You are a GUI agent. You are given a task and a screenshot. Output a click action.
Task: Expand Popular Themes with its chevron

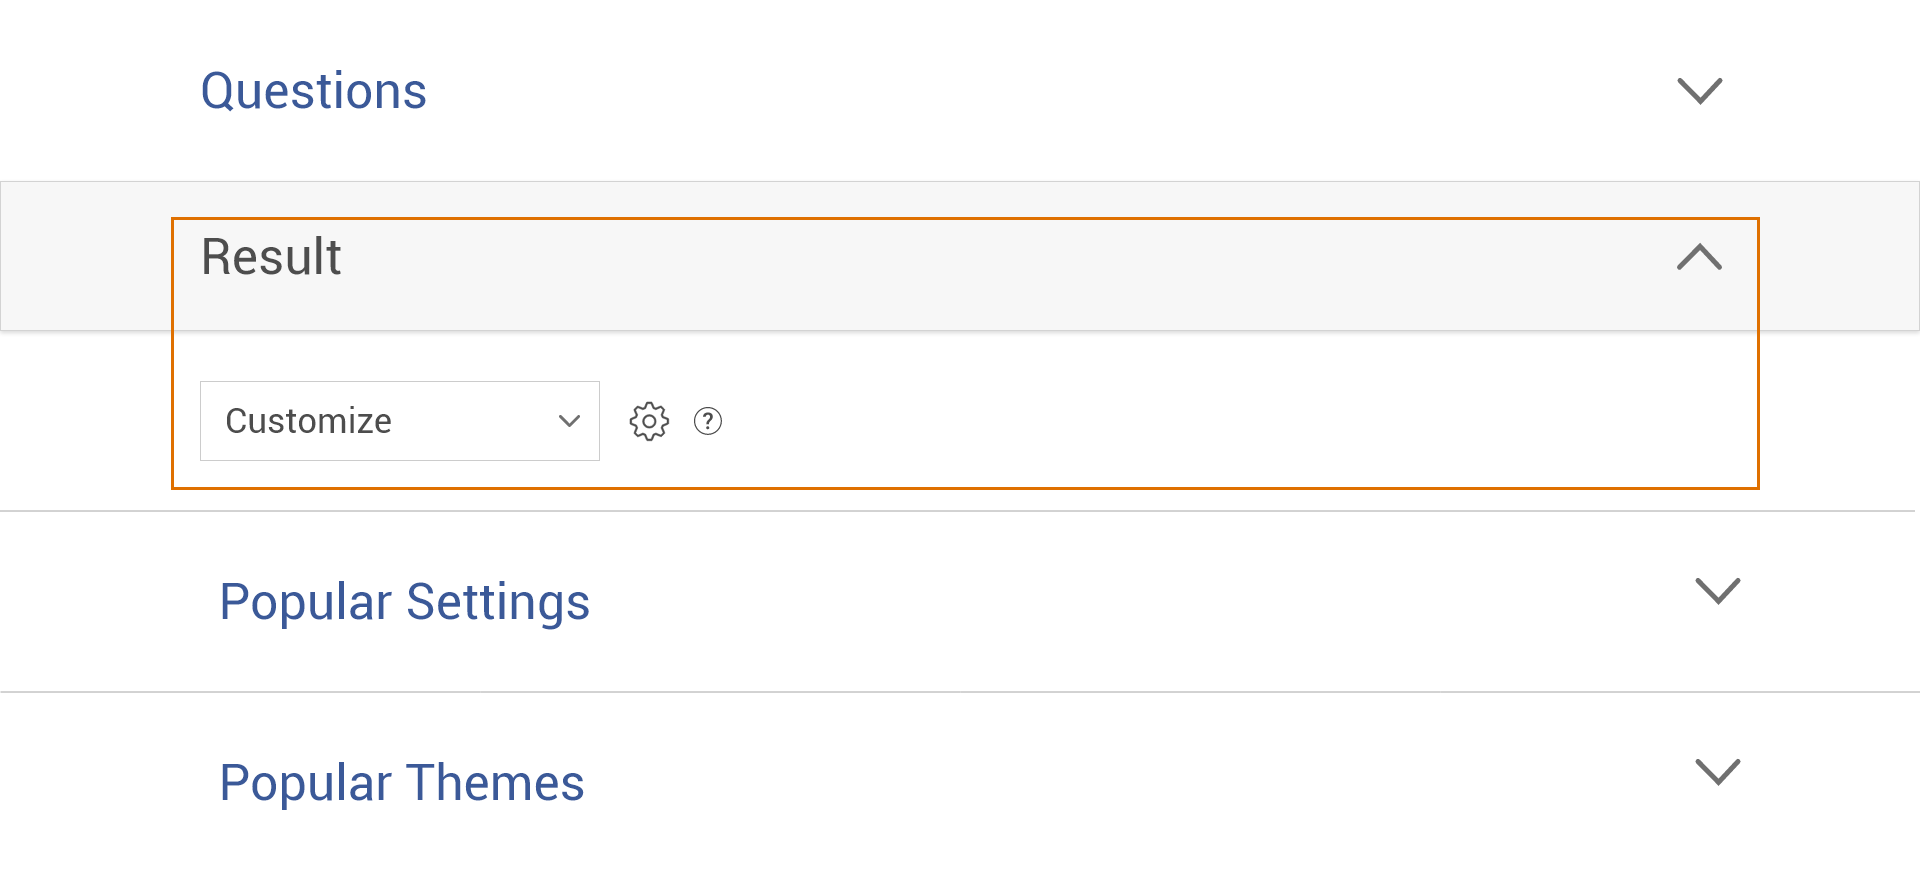point(1718,772)
